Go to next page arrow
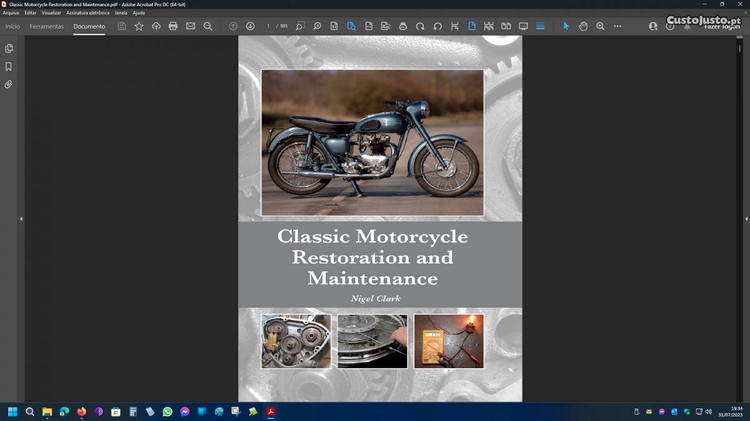The width and height of the screenshot is (750, 421). point(250,26)
